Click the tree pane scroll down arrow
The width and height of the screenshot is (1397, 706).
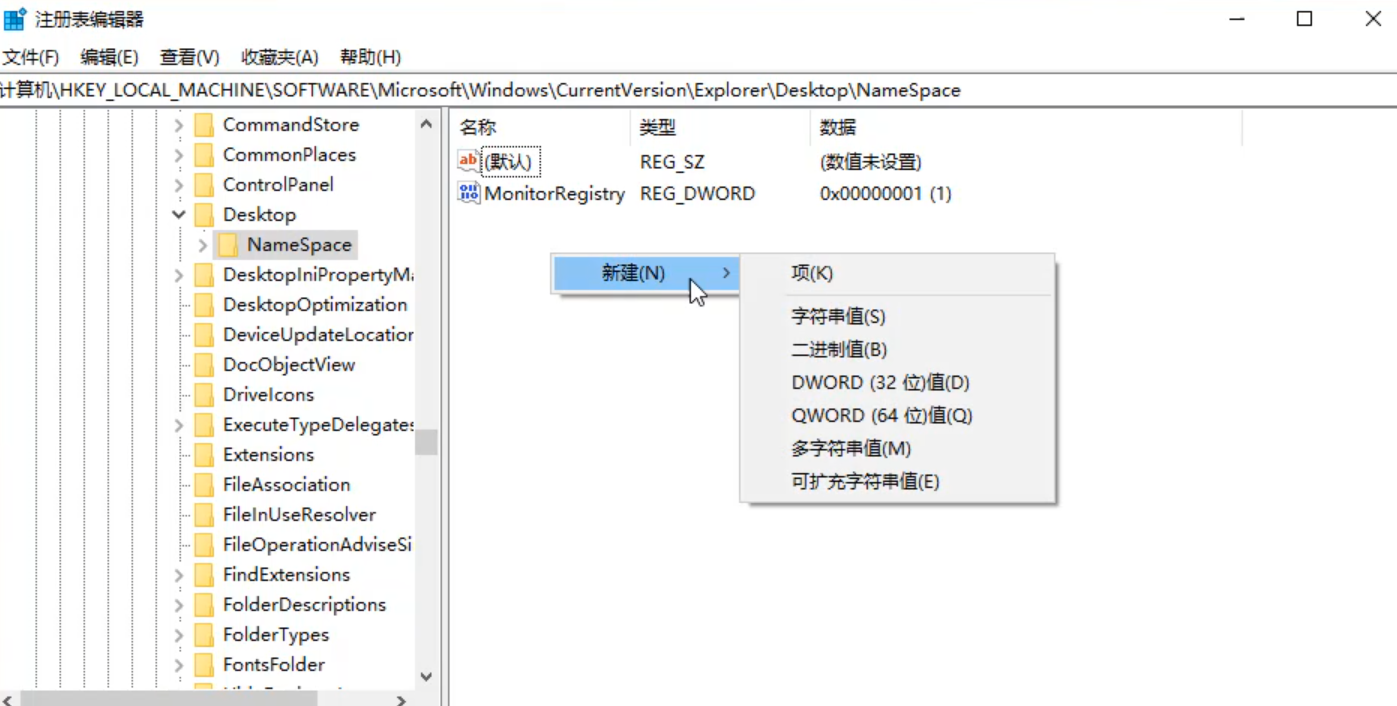426,677
